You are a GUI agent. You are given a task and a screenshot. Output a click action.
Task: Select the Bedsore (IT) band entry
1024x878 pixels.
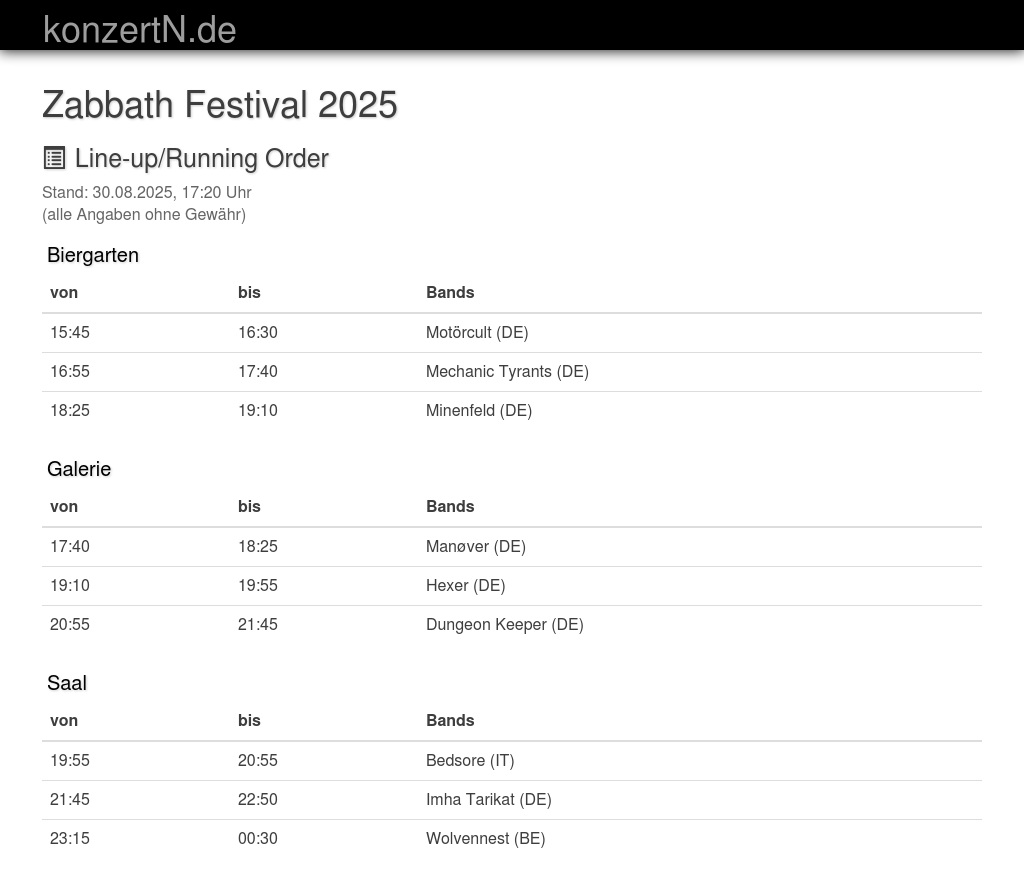pos(470,760)
